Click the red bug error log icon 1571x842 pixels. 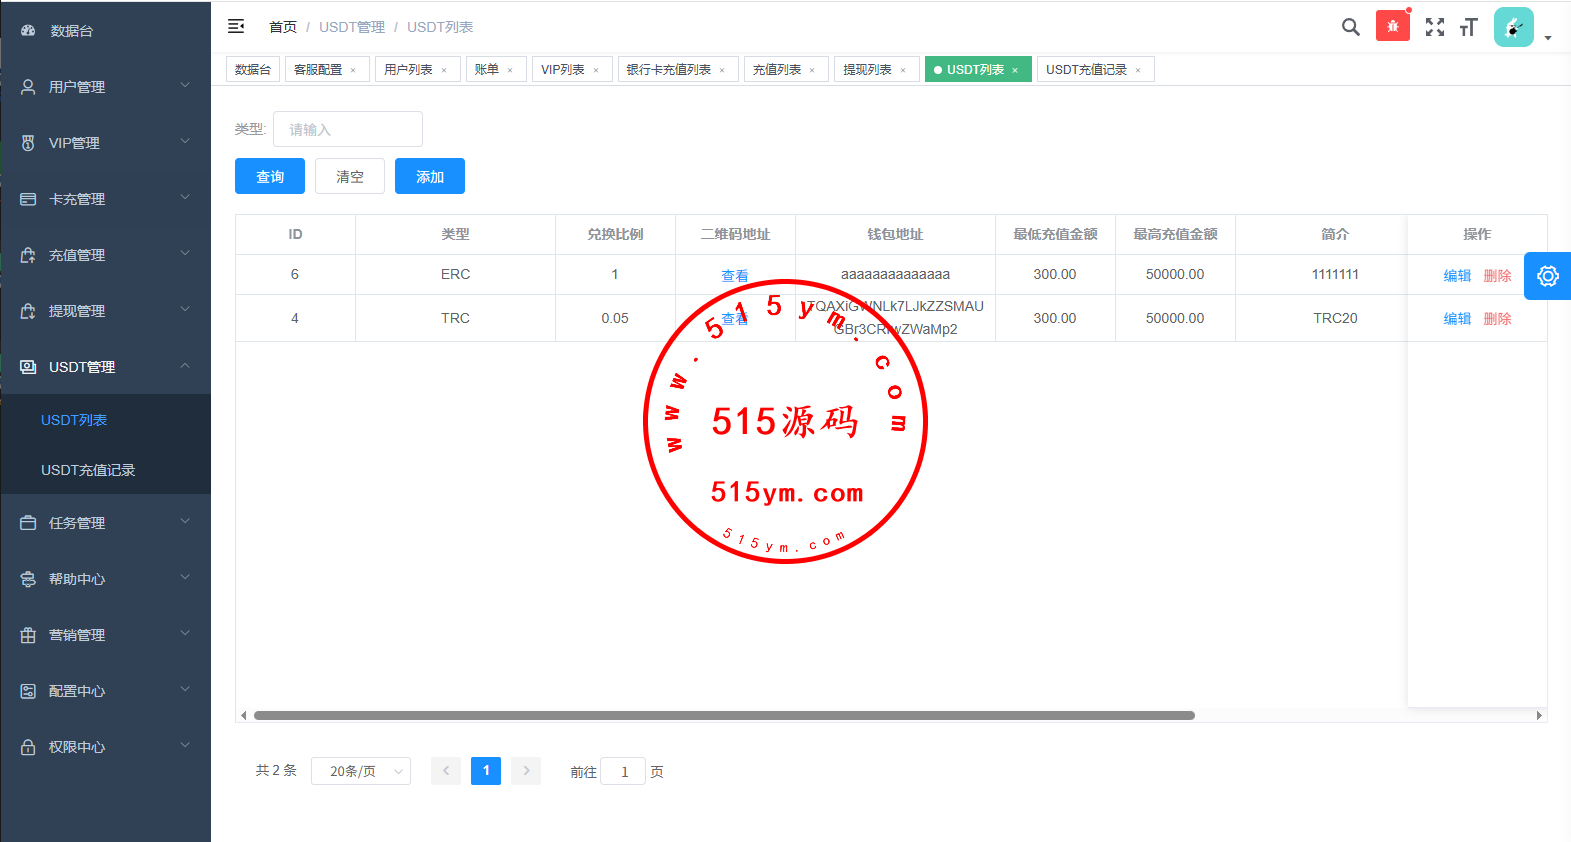1392,26
